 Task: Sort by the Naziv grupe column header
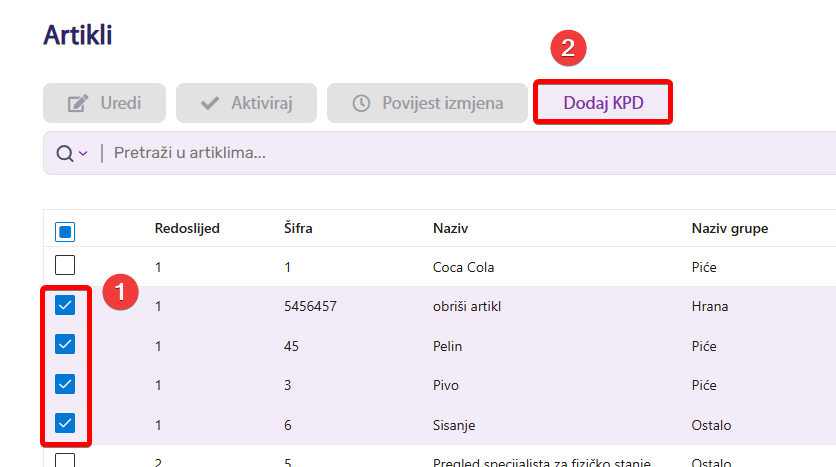coord(729,228)
